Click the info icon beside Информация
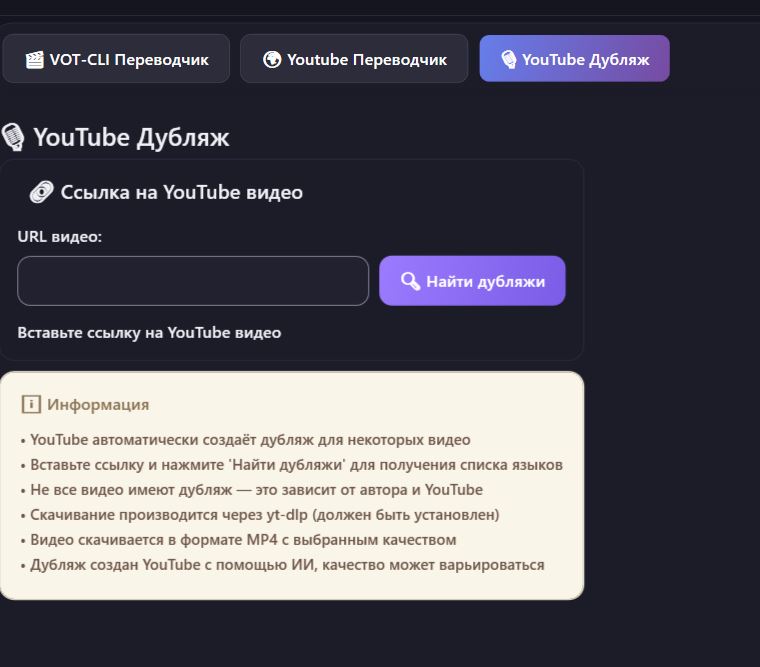 [31, 404]
